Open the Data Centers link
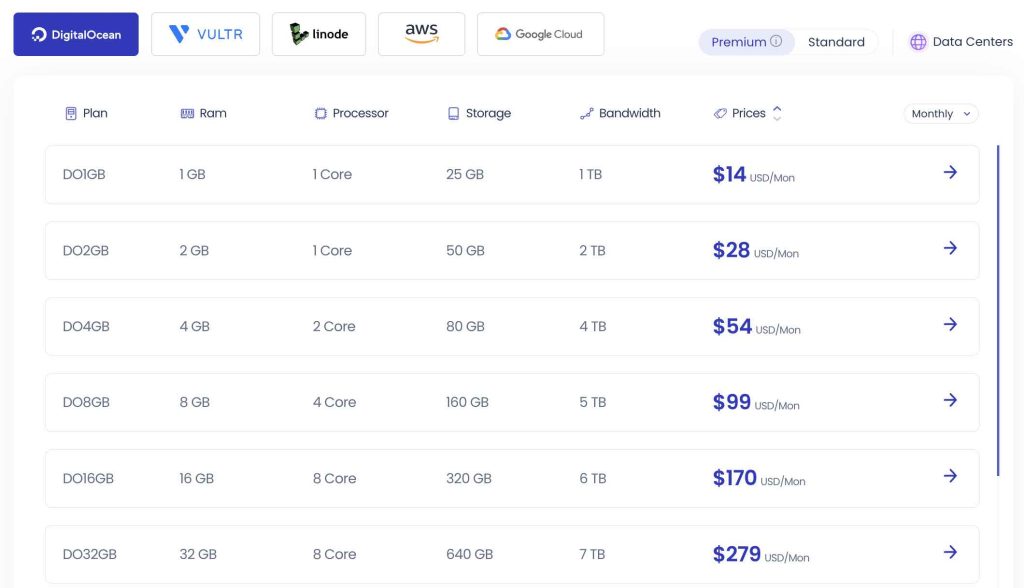This screenshot has height=588, width=1024. click(961, 42)
